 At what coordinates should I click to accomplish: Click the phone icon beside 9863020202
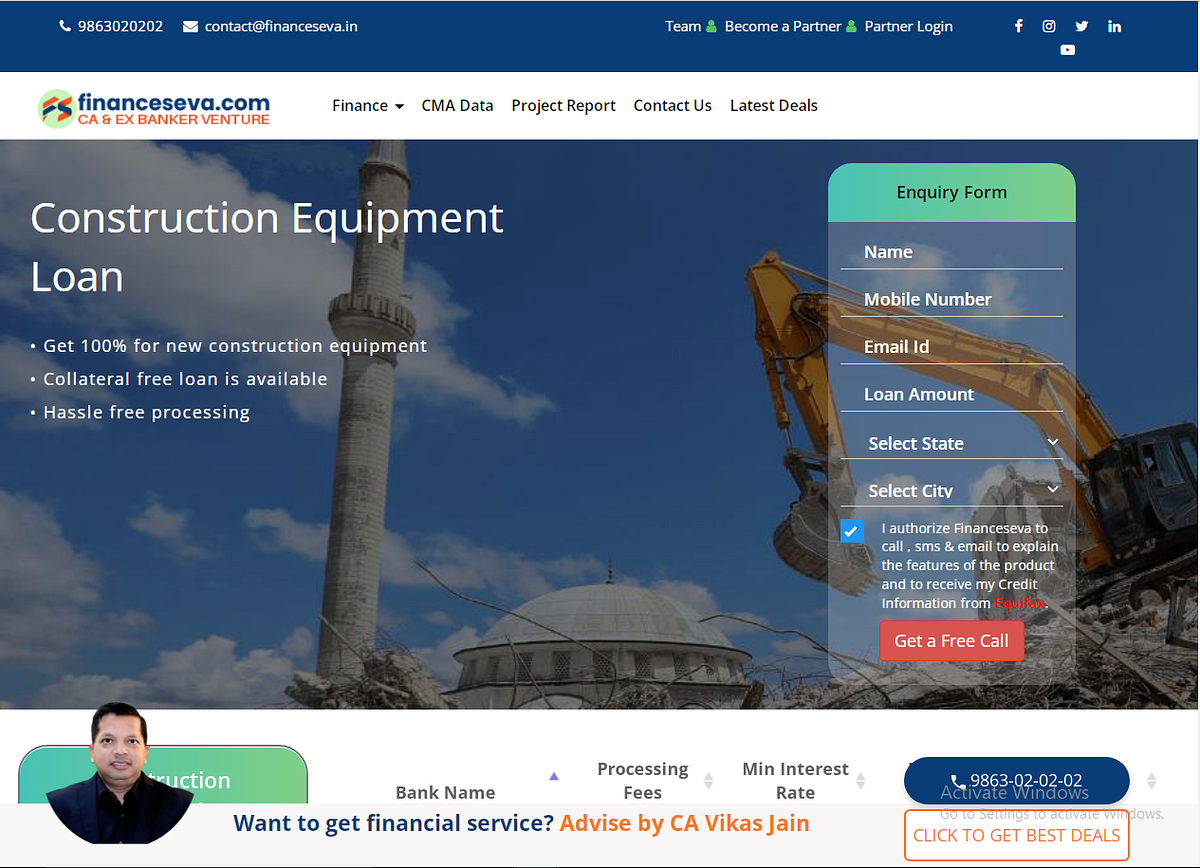(x=64, y=26)
